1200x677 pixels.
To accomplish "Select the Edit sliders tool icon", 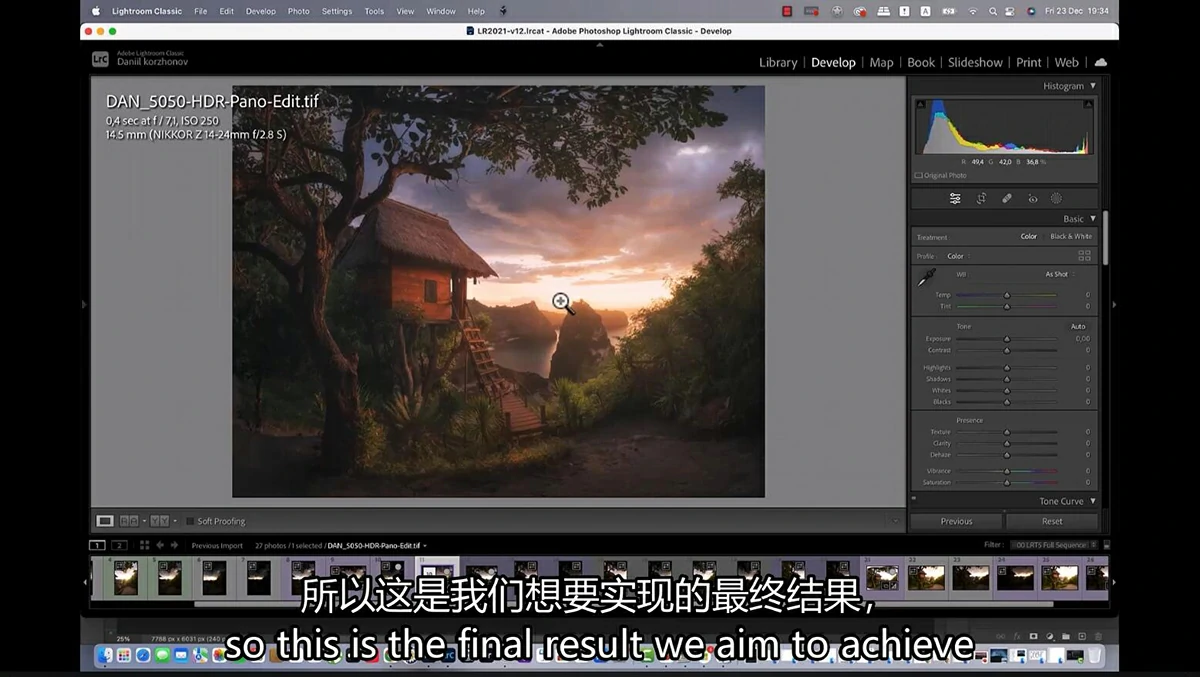I will coord(955,199).
